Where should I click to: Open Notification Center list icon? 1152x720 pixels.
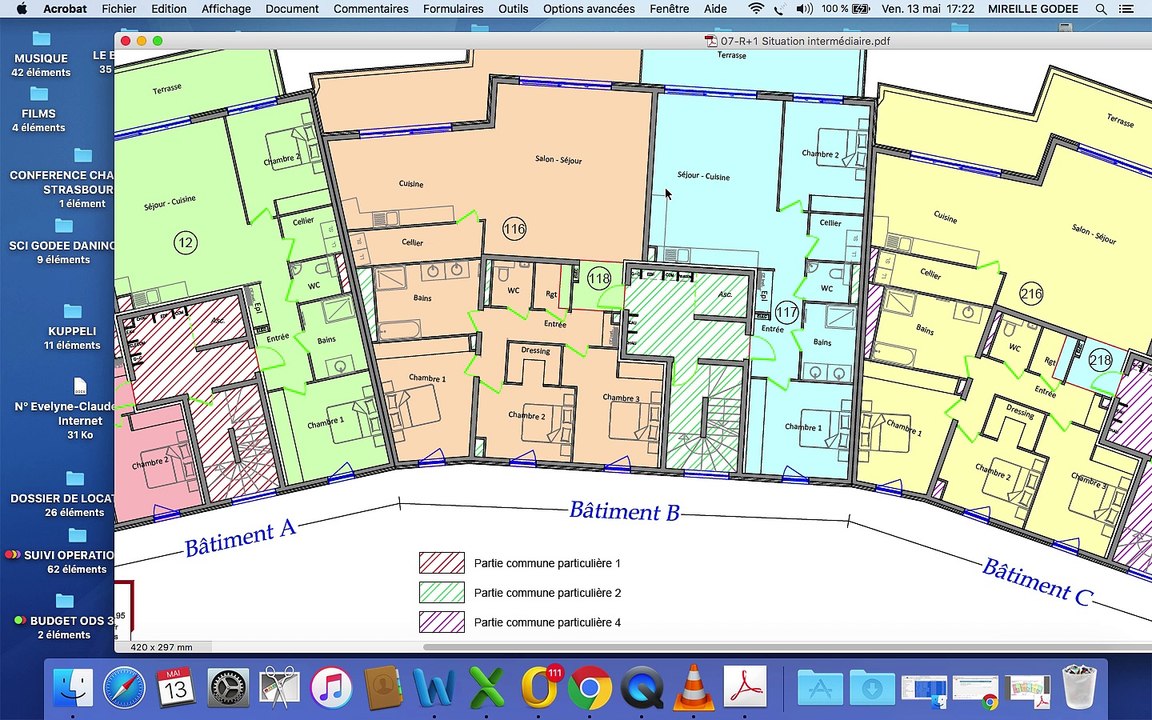[1126, 9]
